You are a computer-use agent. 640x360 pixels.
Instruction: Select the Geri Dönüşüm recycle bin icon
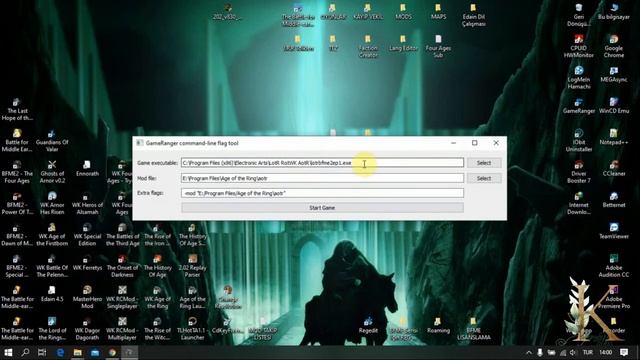click(579, 15)
